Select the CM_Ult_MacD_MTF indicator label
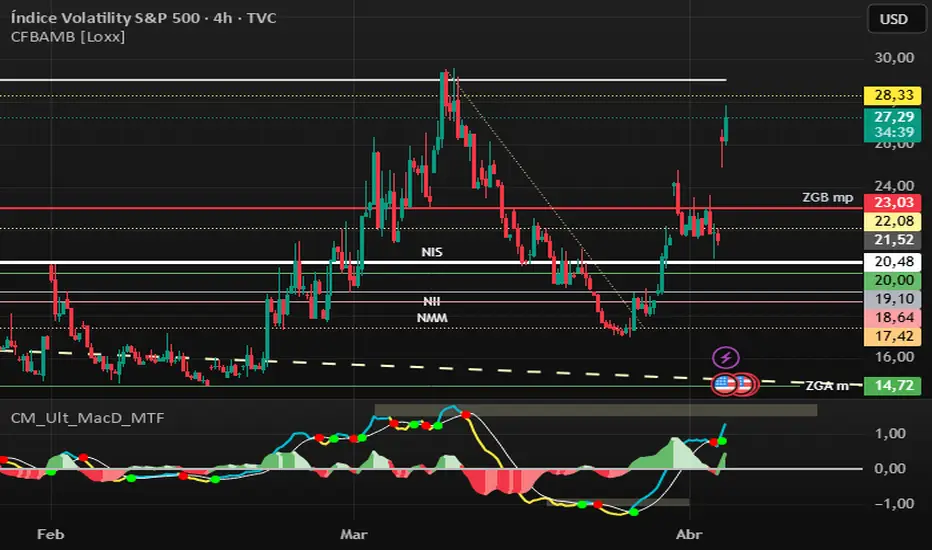The height and width of the screenshot is (550, 932). [87, 418]
